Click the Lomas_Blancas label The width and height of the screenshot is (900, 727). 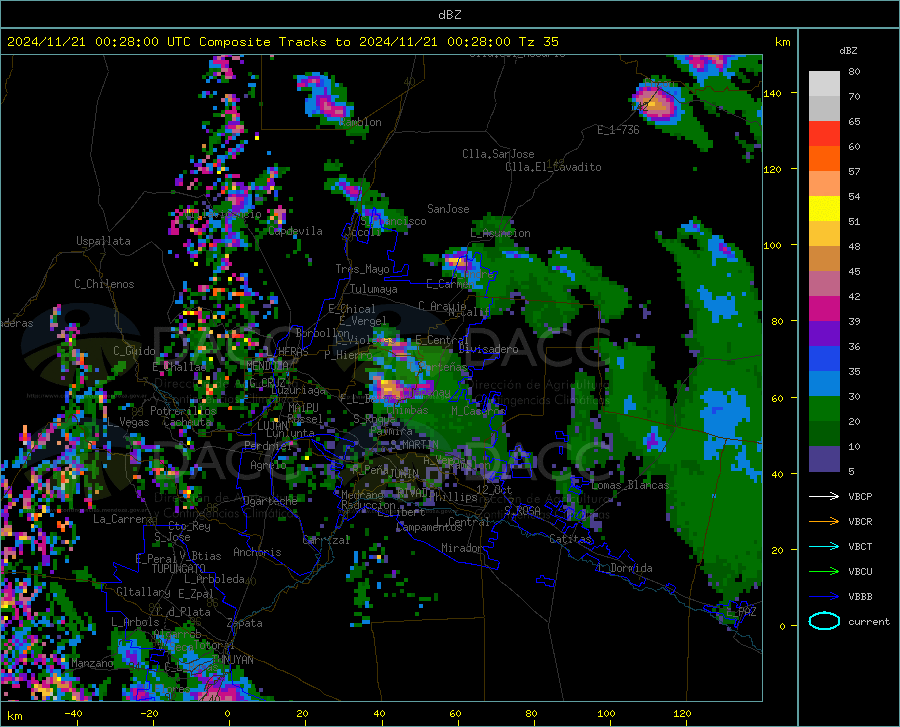click(630, 485)
